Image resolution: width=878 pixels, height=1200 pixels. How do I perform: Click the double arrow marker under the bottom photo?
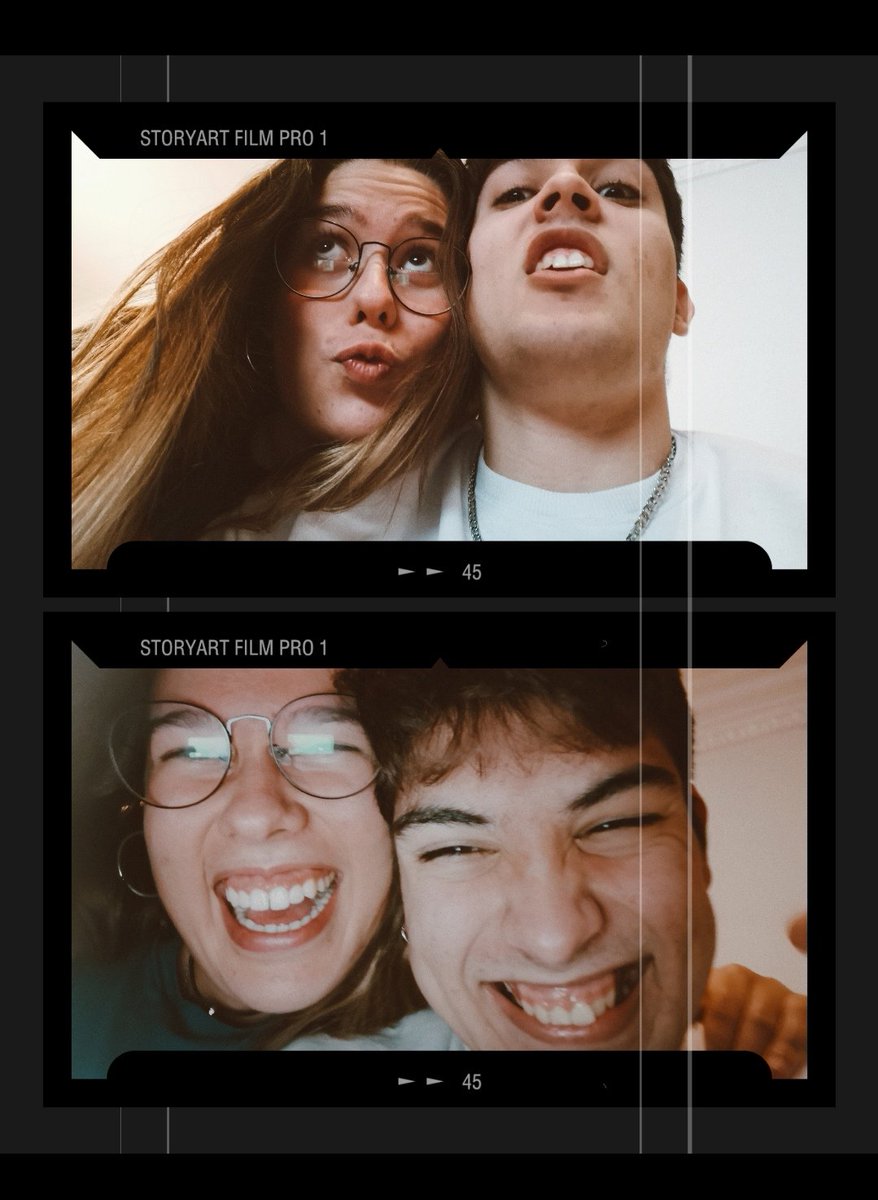pyautogui.click(x=421, y=1082)
